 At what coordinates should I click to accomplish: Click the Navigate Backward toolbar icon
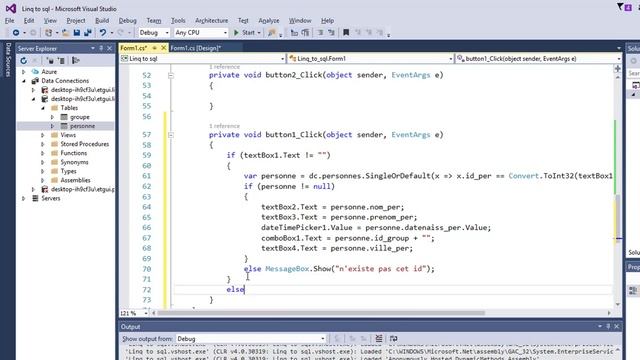tap(16, 33)
